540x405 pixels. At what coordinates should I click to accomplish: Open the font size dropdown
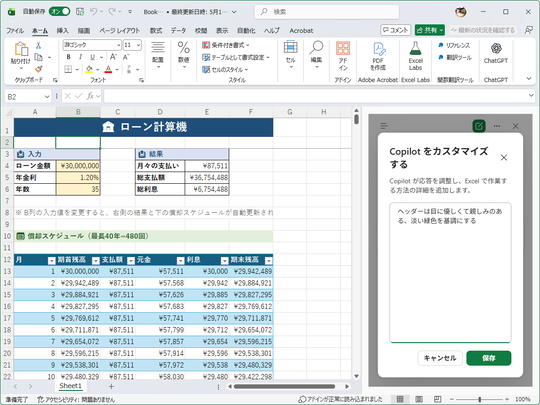138,45
